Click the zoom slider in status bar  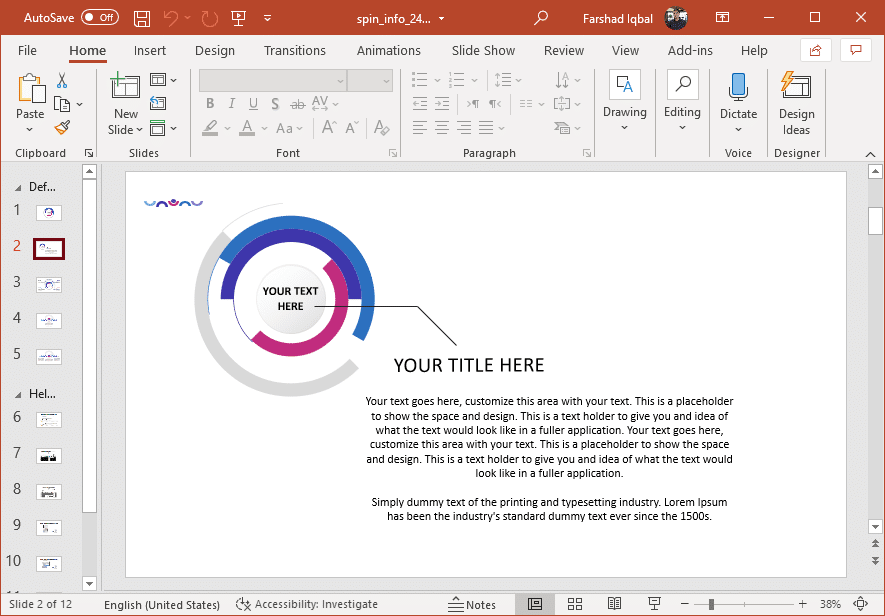point(711,604)
